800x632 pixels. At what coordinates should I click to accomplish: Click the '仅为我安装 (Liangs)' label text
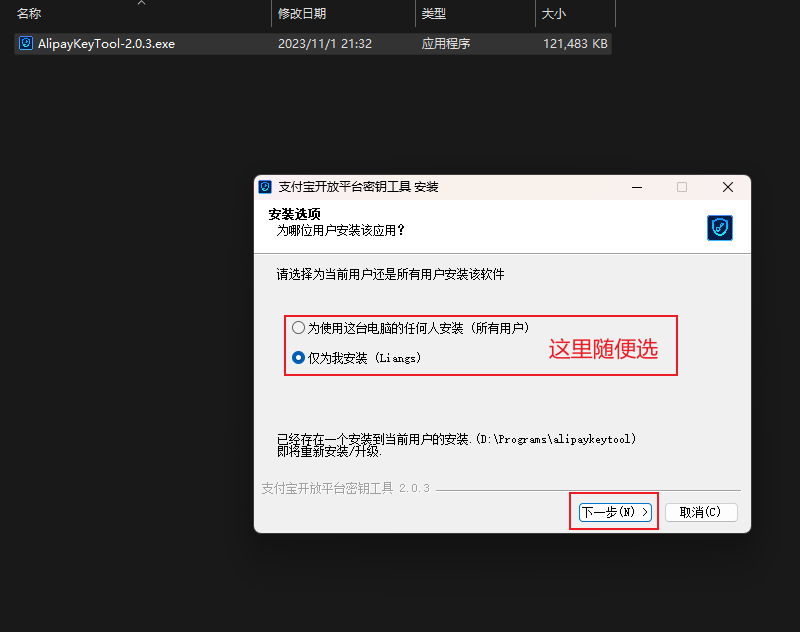pyautogui.click(x=365, y=357)
